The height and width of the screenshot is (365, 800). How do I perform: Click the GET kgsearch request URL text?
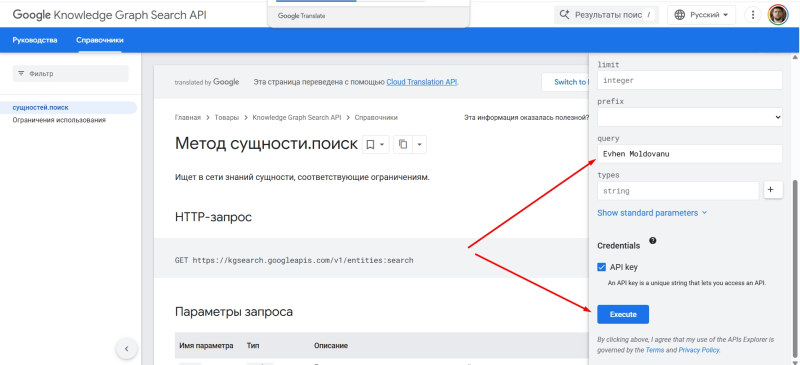pyautogui.click(x=294, y=260)
